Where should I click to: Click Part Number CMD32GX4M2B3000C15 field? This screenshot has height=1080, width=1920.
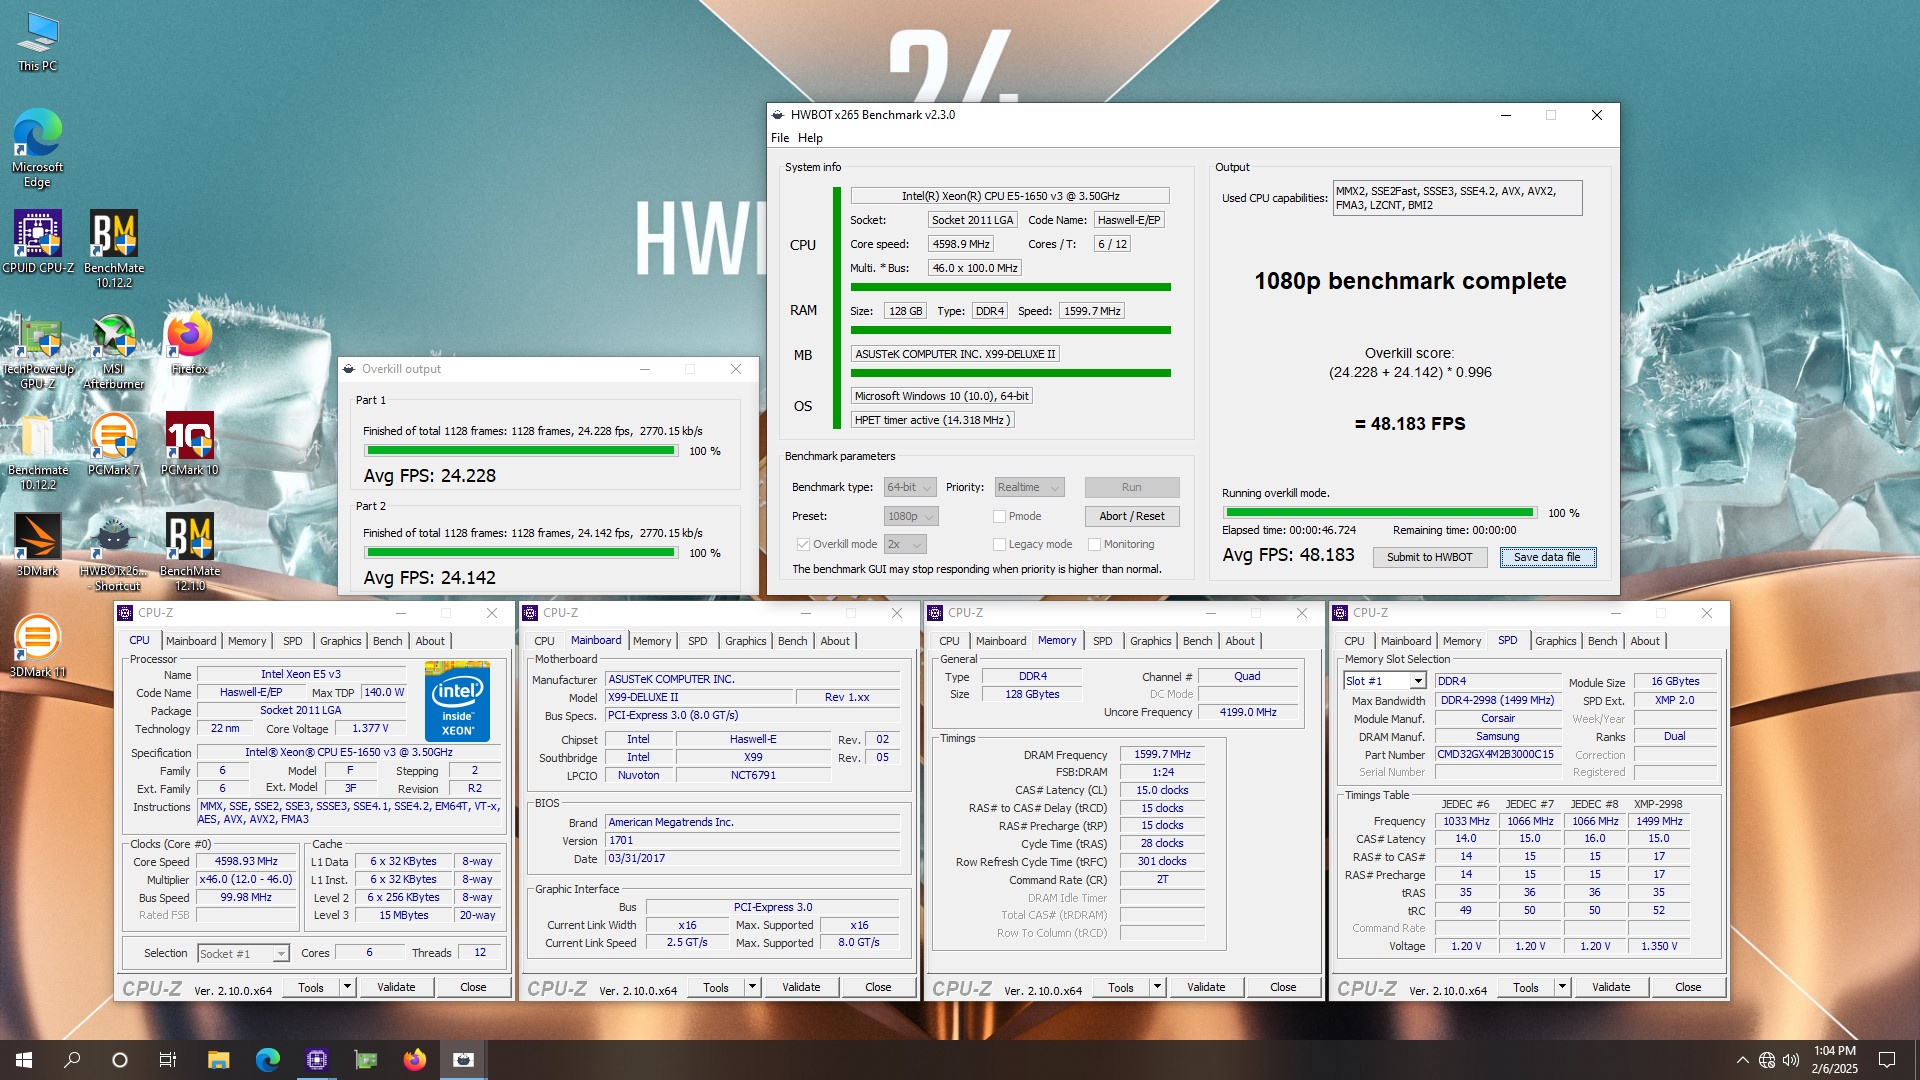pyautogui.click(x=1497, y=755)
